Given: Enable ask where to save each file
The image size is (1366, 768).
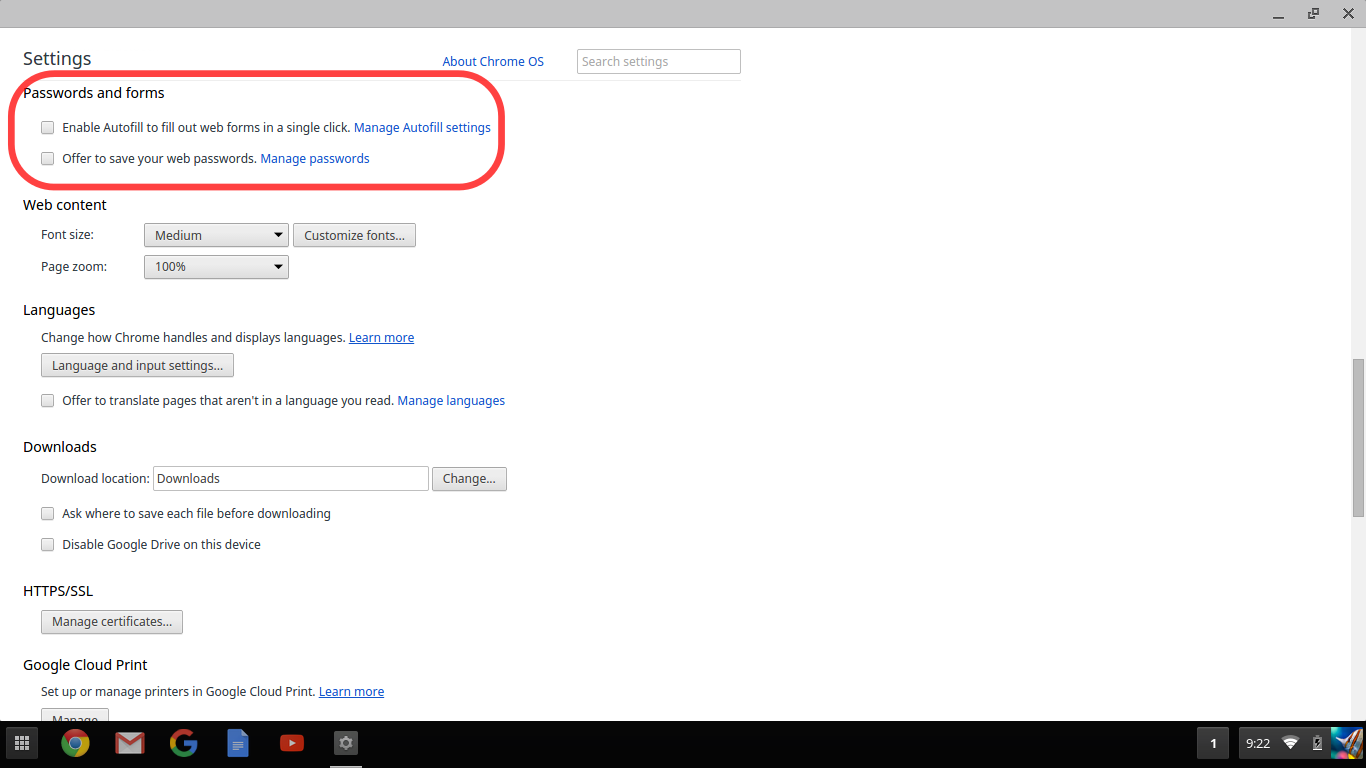Looking at the screenshot, I should [48, 514].
